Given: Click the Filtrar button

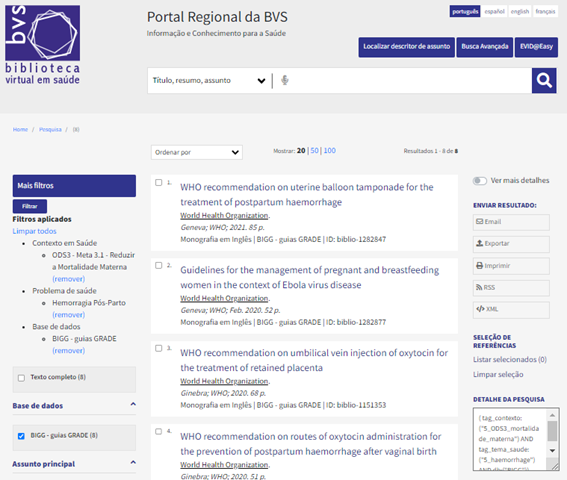Looking at the screenshot, I should [30, 206].
